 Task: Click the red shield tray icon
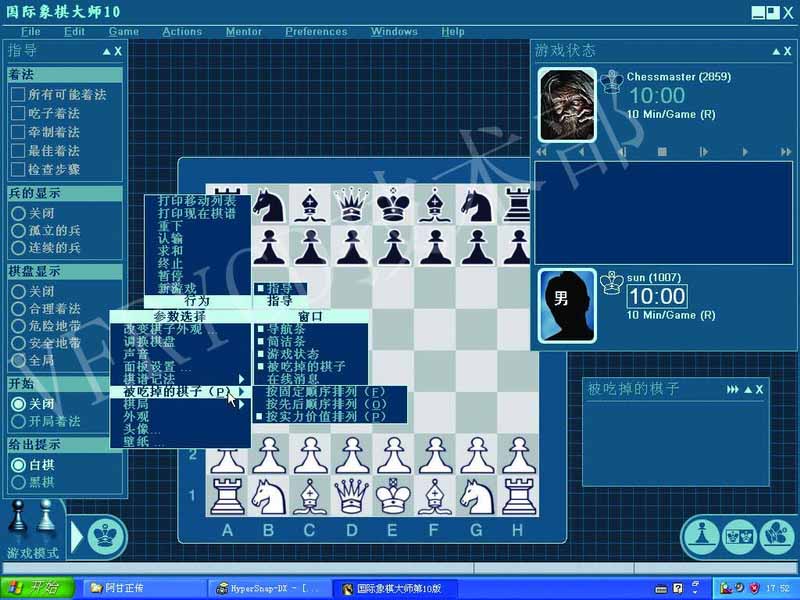pyautogui.click(x=755, y=588)
